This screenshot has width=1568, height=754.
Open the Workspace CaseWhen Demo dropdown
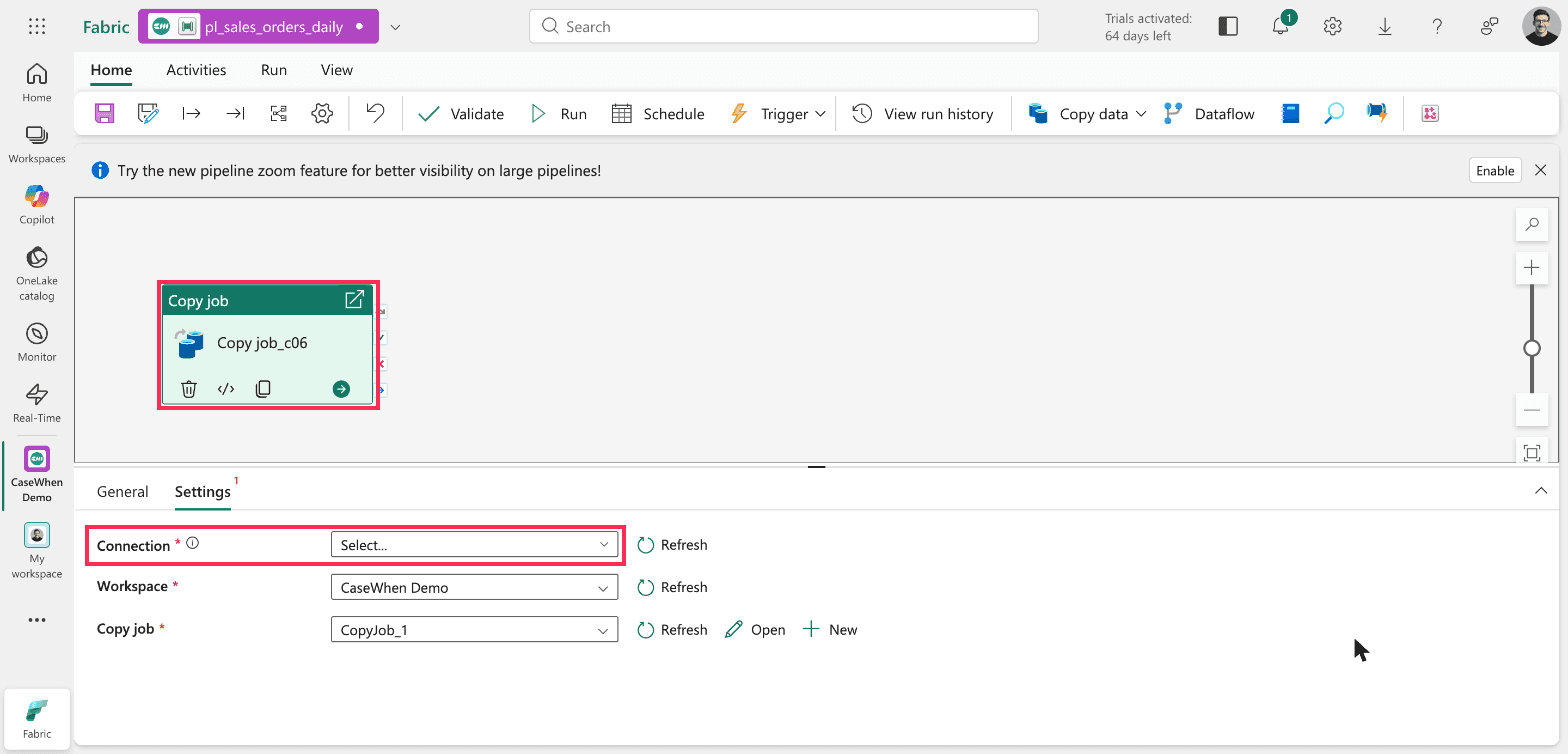coord(474,587)
